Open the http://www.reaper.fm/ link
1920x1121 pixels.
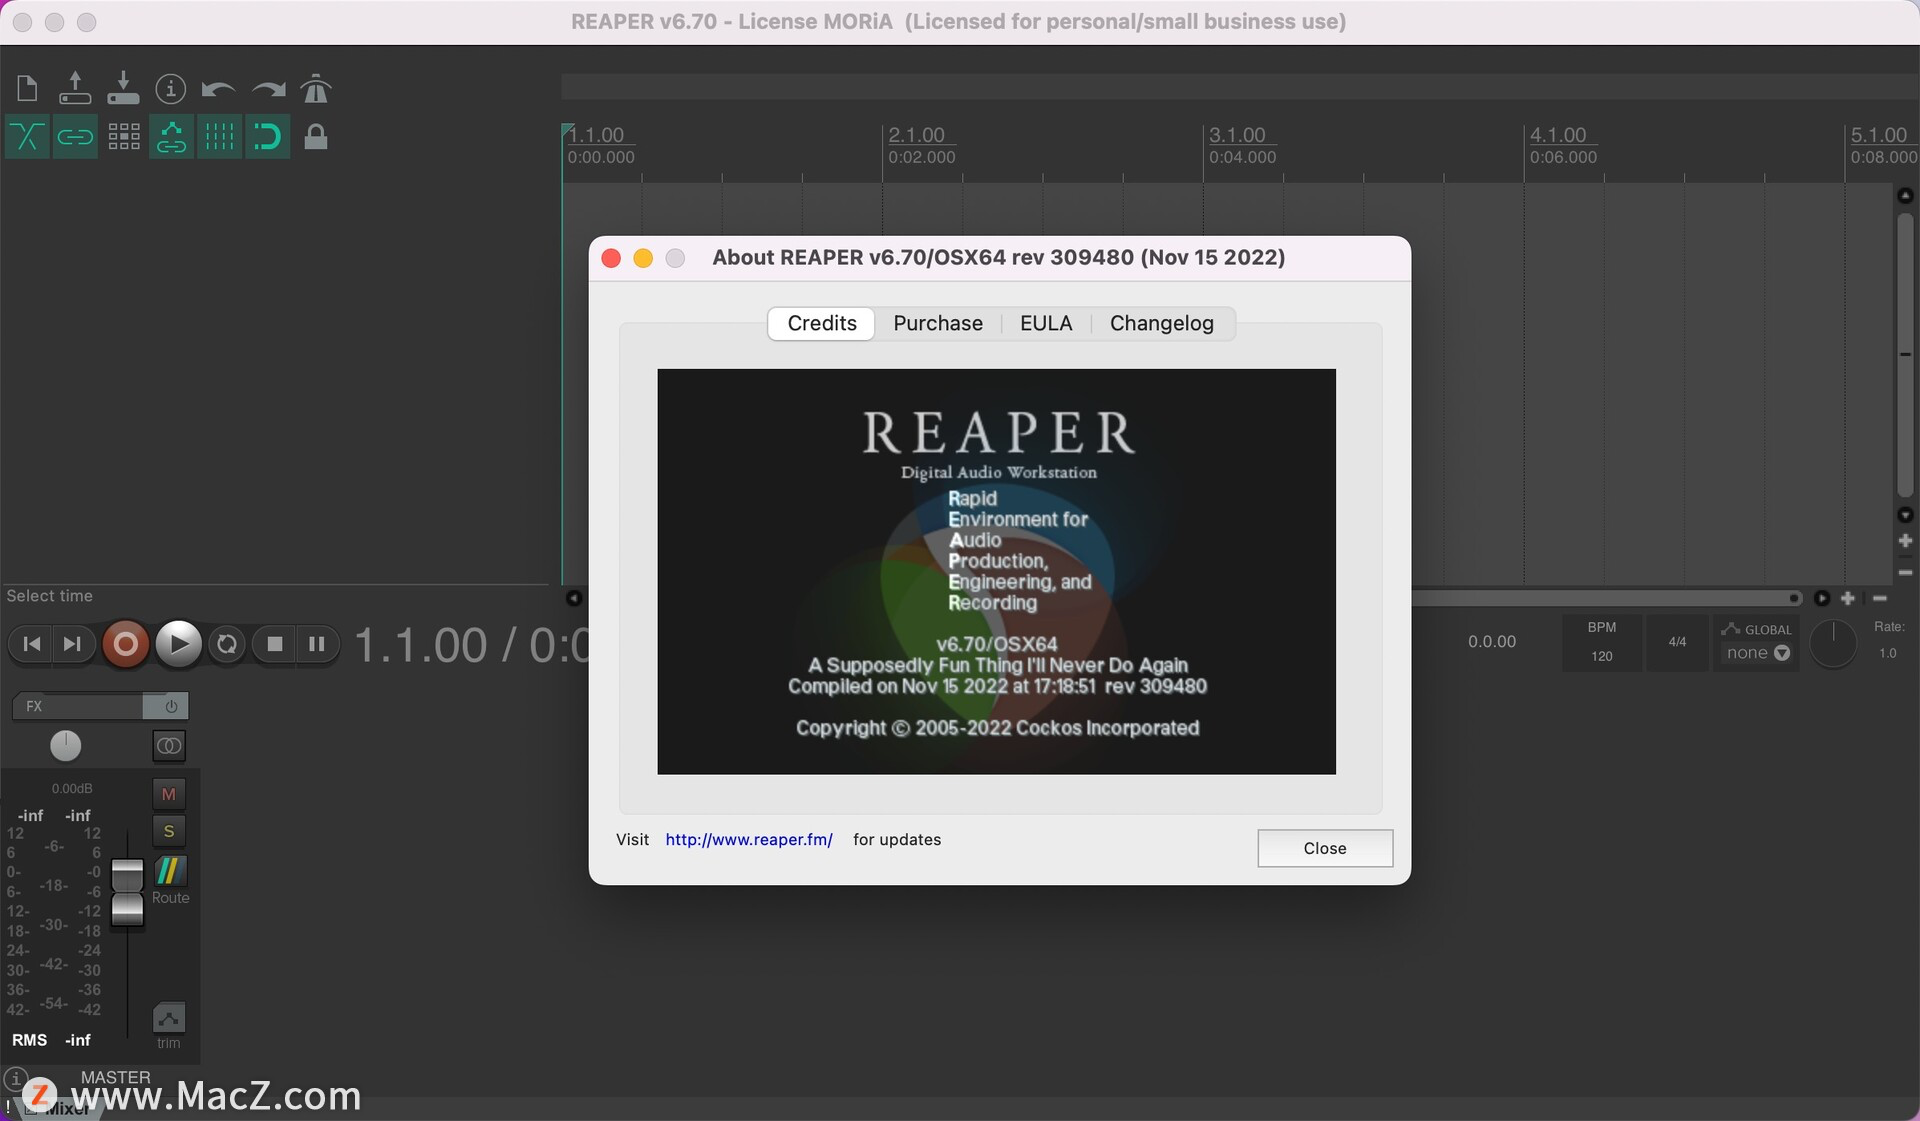coord(748,840)
